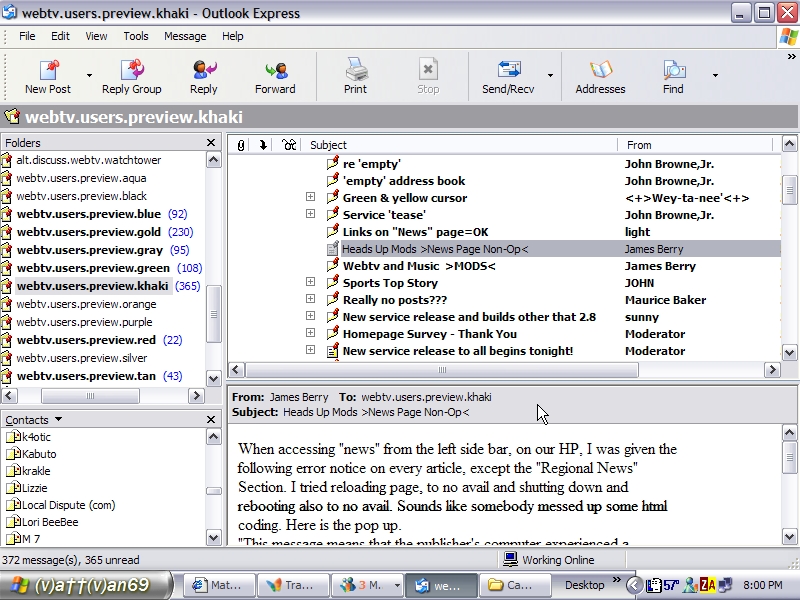Click the newsgroup icon in the folder banner
This screenshot has width=800, height=600.
tap(11, 117)
